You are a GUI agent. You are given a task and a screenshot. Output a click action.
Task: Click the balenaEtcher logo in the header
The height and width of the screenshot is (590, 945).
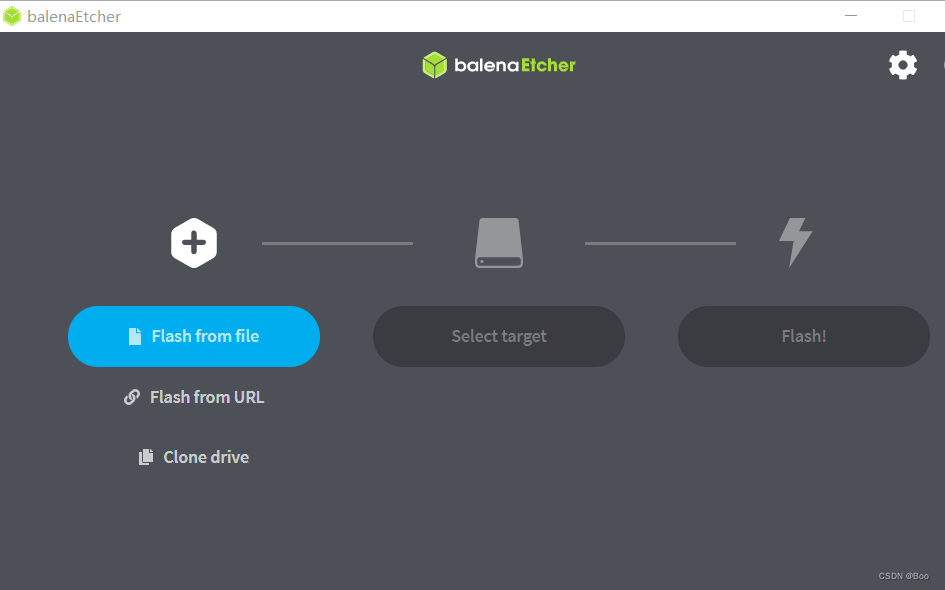(x=499, y=65)
